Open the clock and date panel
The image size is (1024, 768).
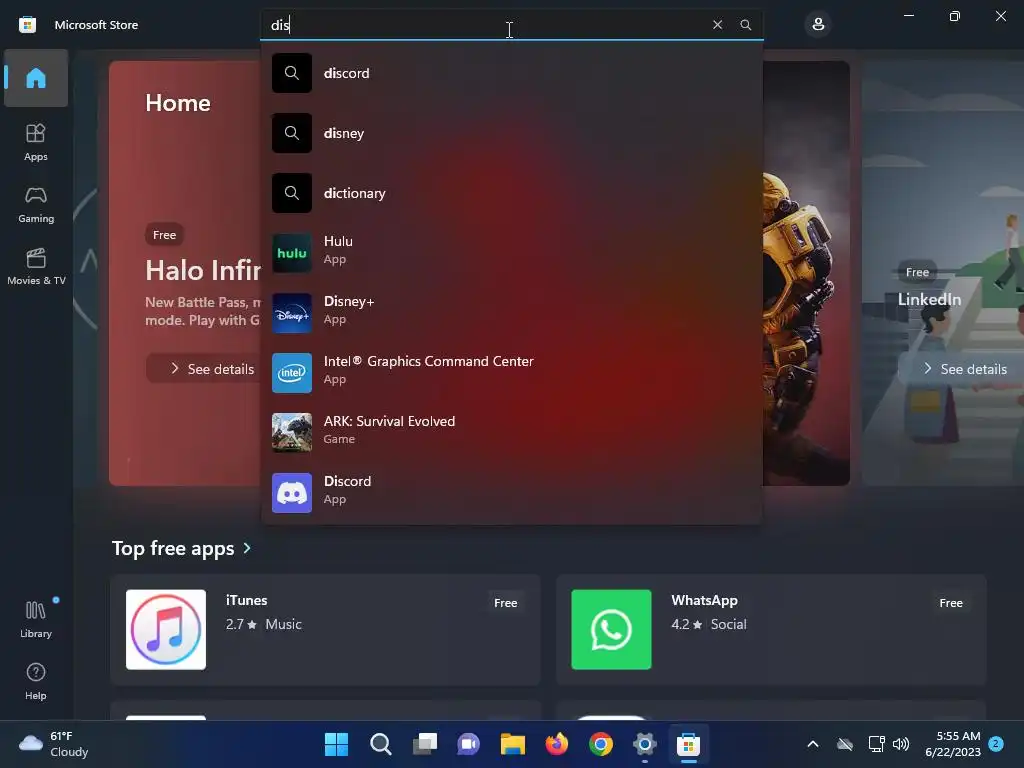coord(953,744)
